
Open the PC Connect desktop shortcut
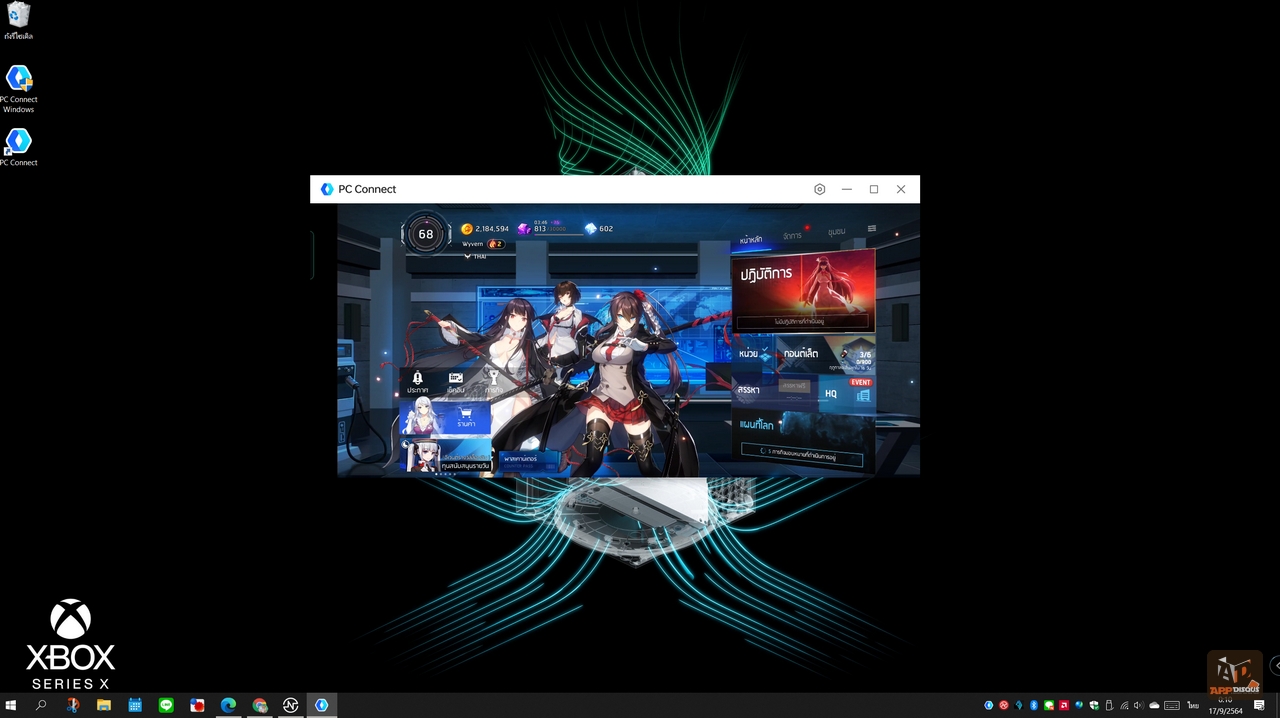tap(18, 147)
